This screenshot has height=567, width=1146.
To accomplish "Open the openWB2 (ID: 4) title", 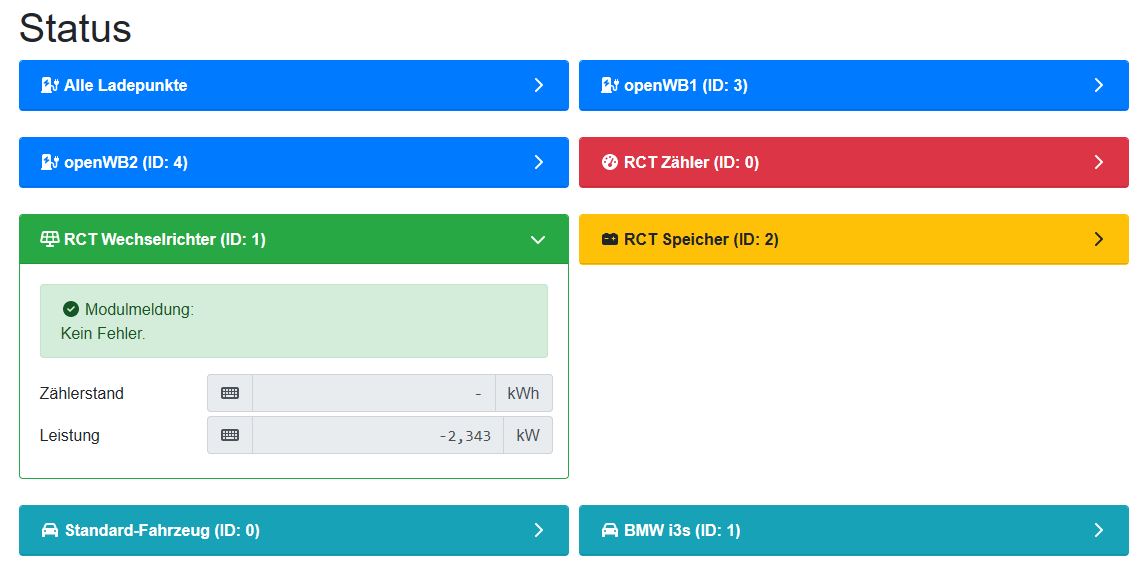I will pyautogui.click(x=125, y=163).
